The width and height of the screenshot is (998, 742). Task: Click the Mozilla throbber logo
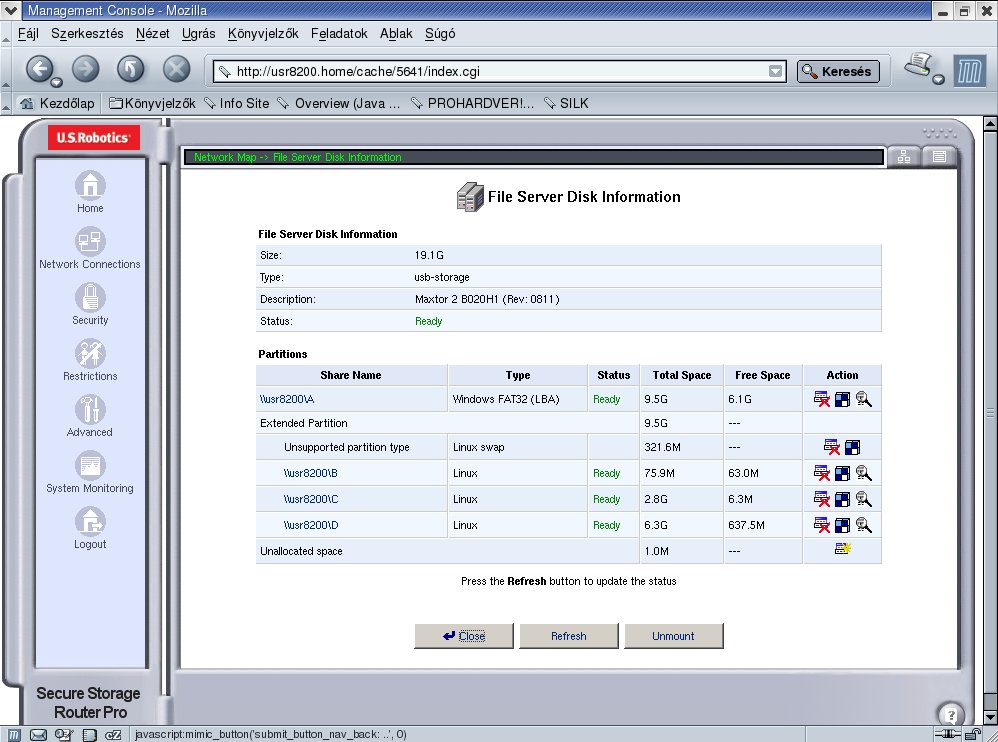tap(969, 71)
